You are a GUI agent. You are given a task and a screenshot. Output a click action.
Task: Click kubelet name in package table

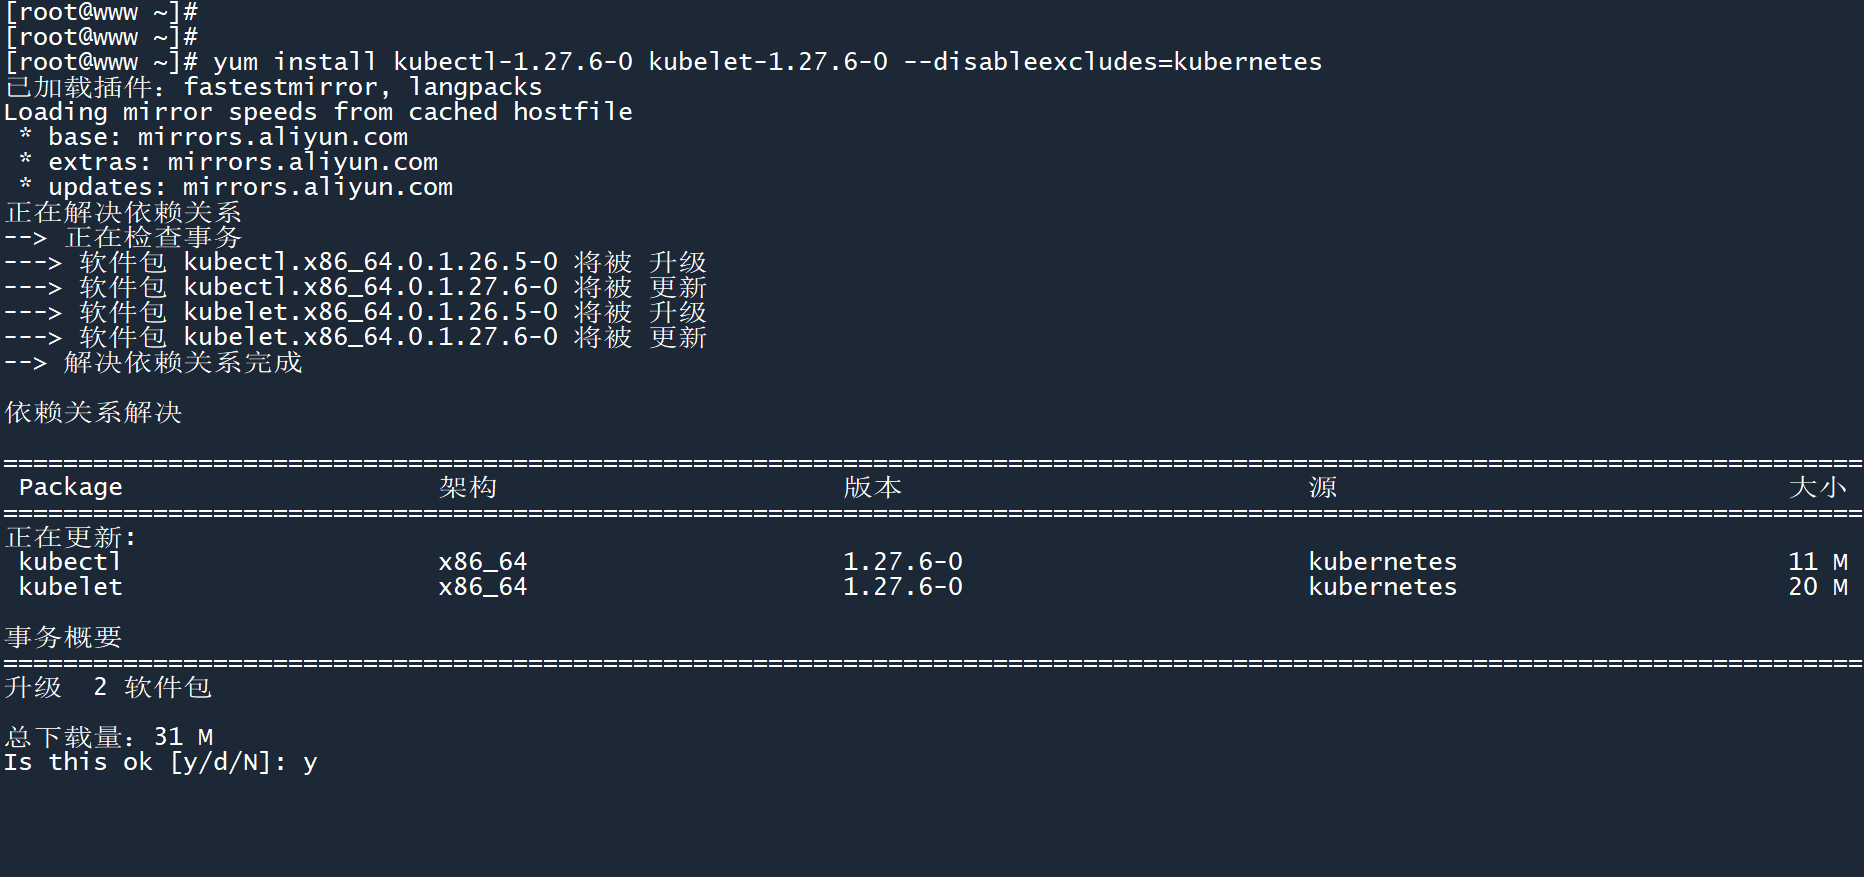tap(70, 587)
